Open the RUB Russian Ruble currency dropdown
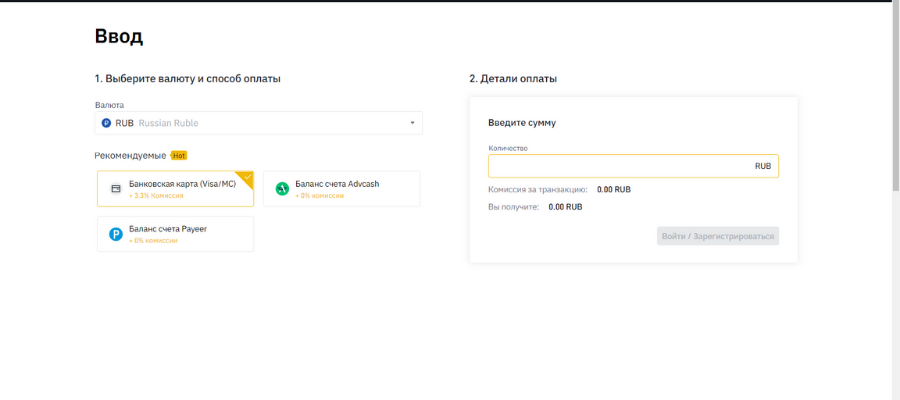900x400 pixels. (258, 123)
